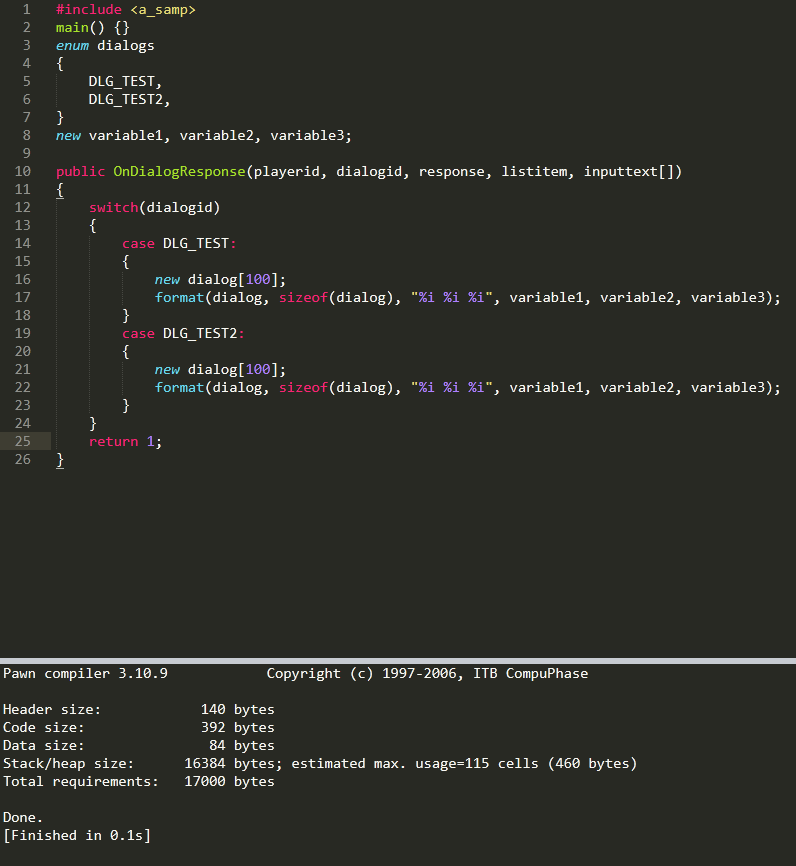796x866 pixels.
Task: Click 'inputtext[]' parameter on line 10
Action: coord(629,172)
